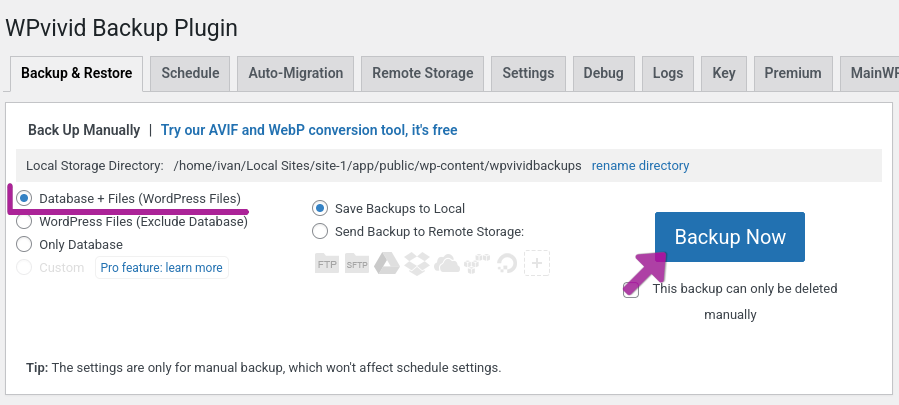Pick the Google Drive storage icon
This screenshot has width=899, height=405.
coord(386,263)
